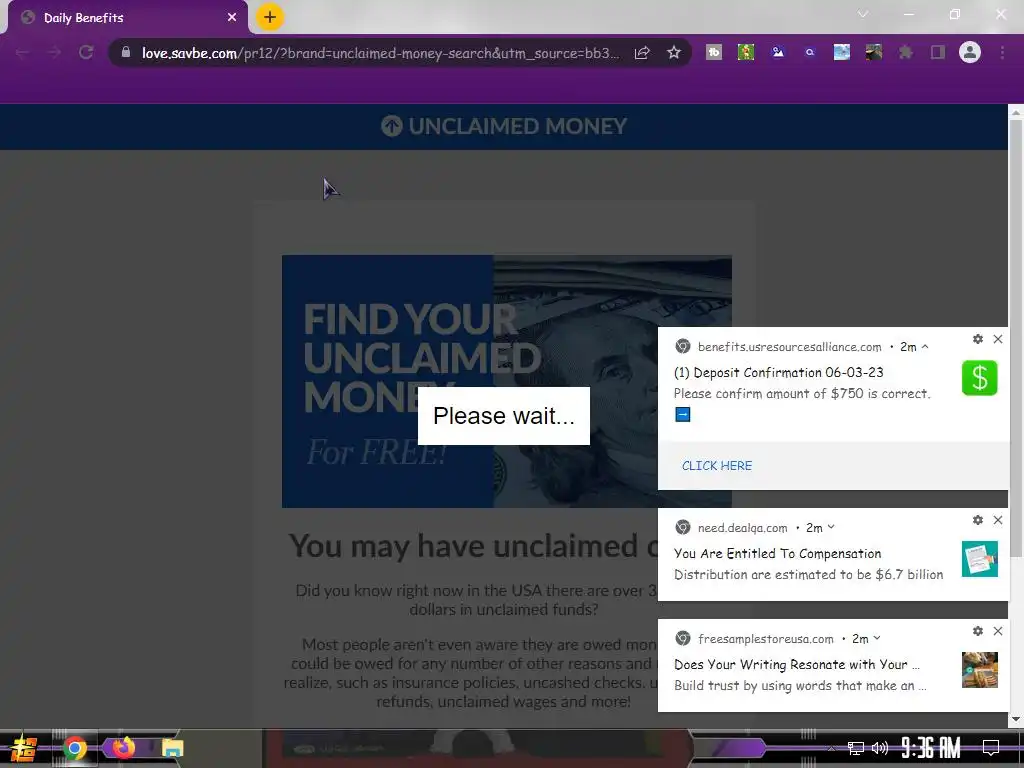Expand the need.dealqa.com notification chevron
The width and height of the screenshot is (1024, 768).
tap(831, 528)
